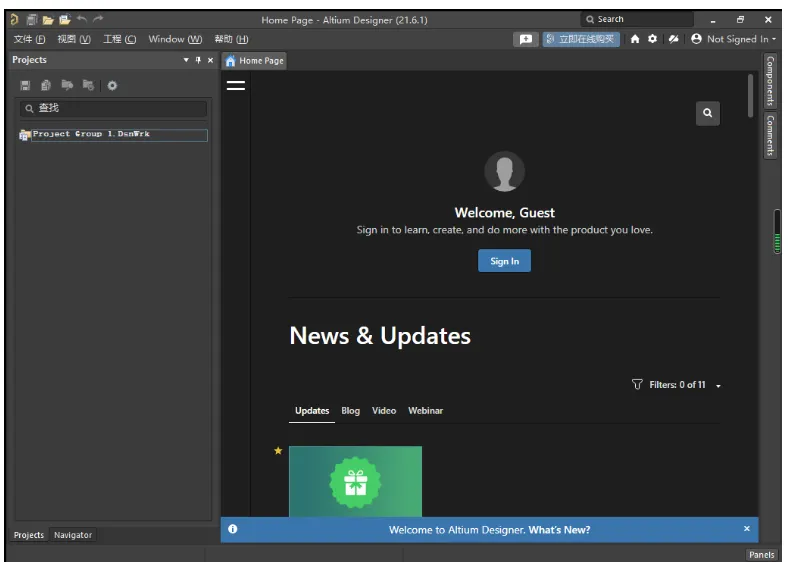Undo with the title bar arrow icon
Screen dimensions: 788x562
pos(82,19)
